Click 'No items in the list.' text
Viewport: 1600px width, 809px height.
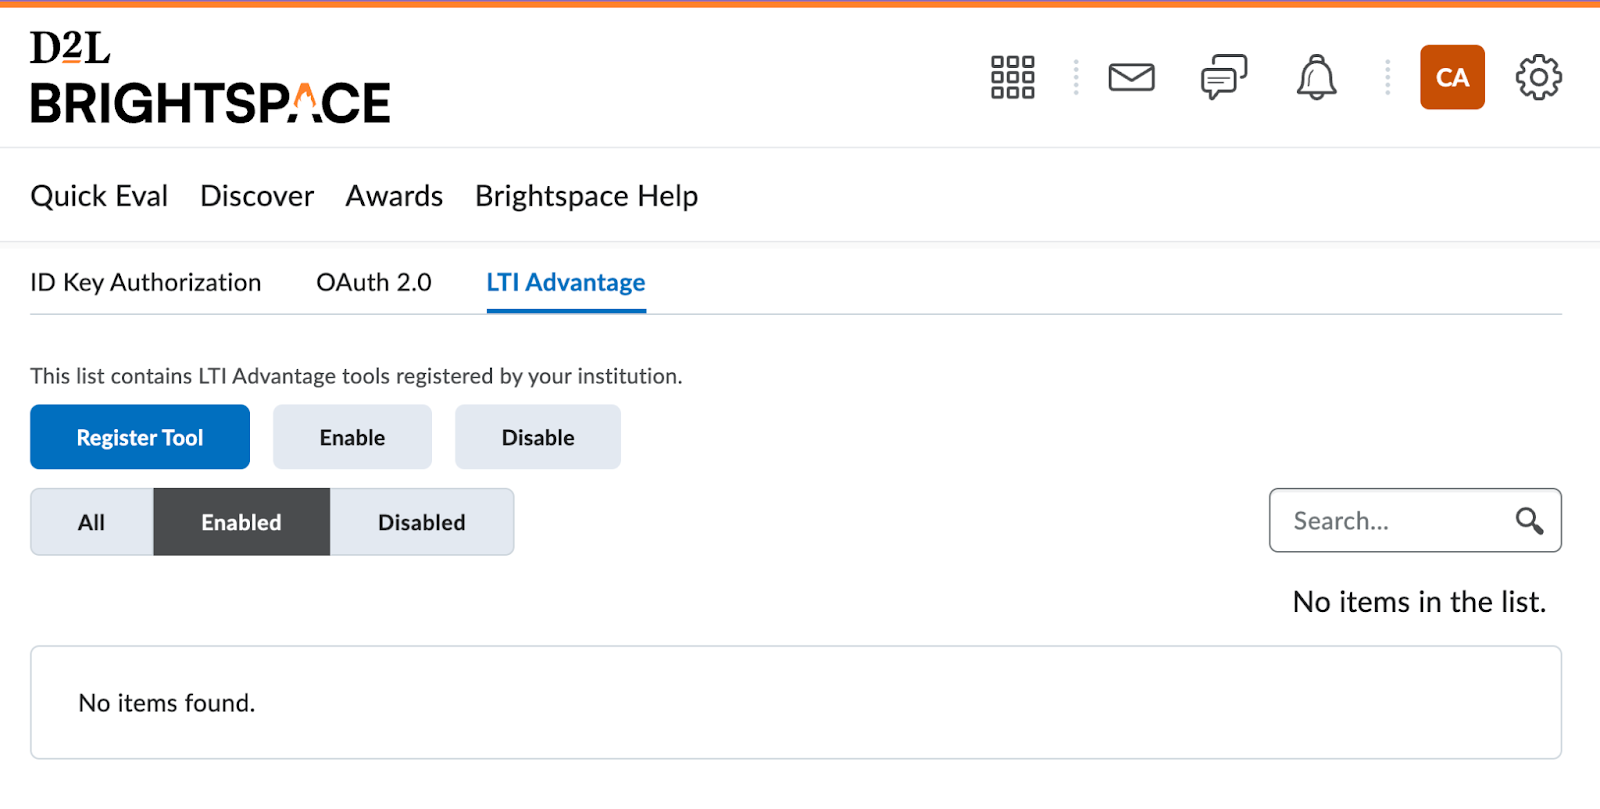(x=1419, y=602)
